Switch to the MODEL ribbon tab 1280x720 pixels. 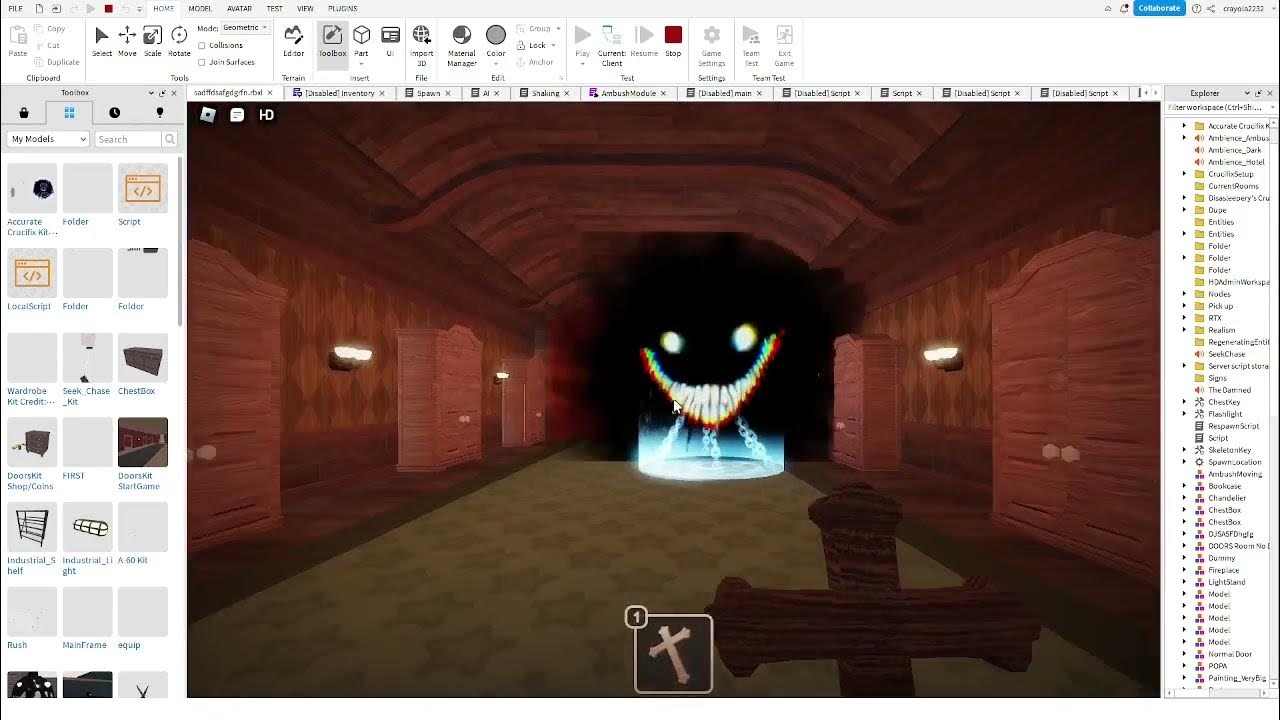[200, 8]
